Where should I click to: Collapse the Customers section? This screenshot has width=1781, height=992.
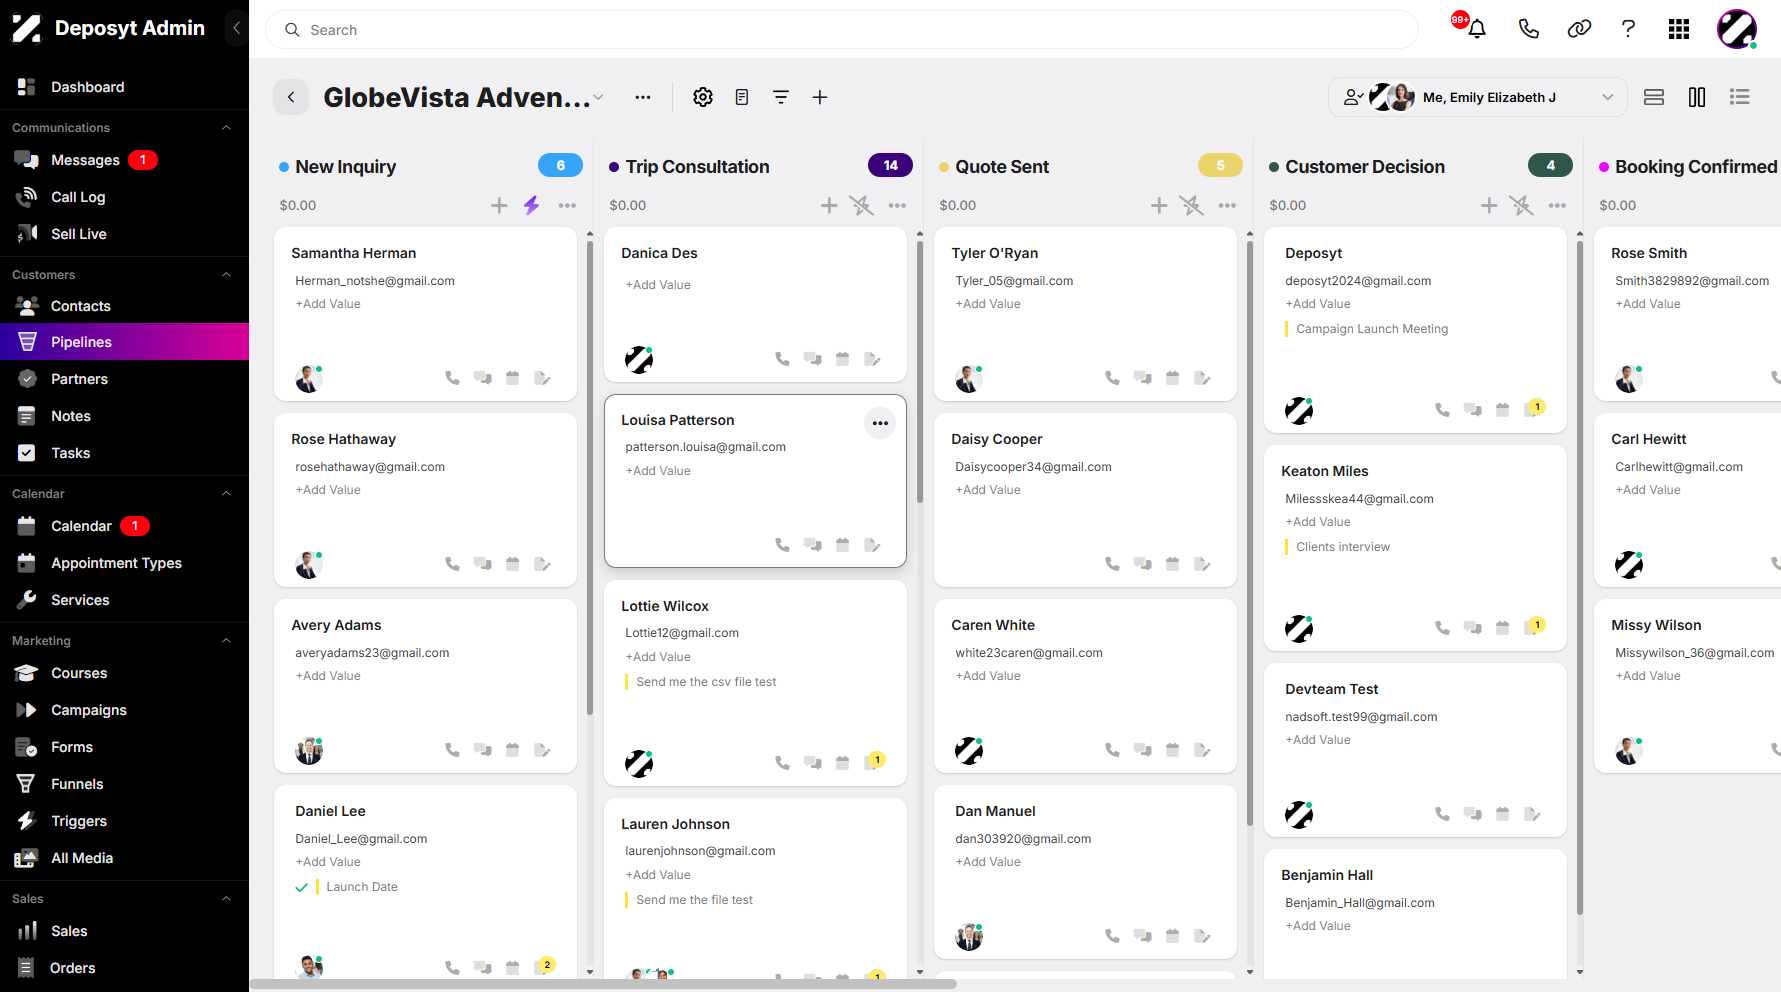point(226,275)
